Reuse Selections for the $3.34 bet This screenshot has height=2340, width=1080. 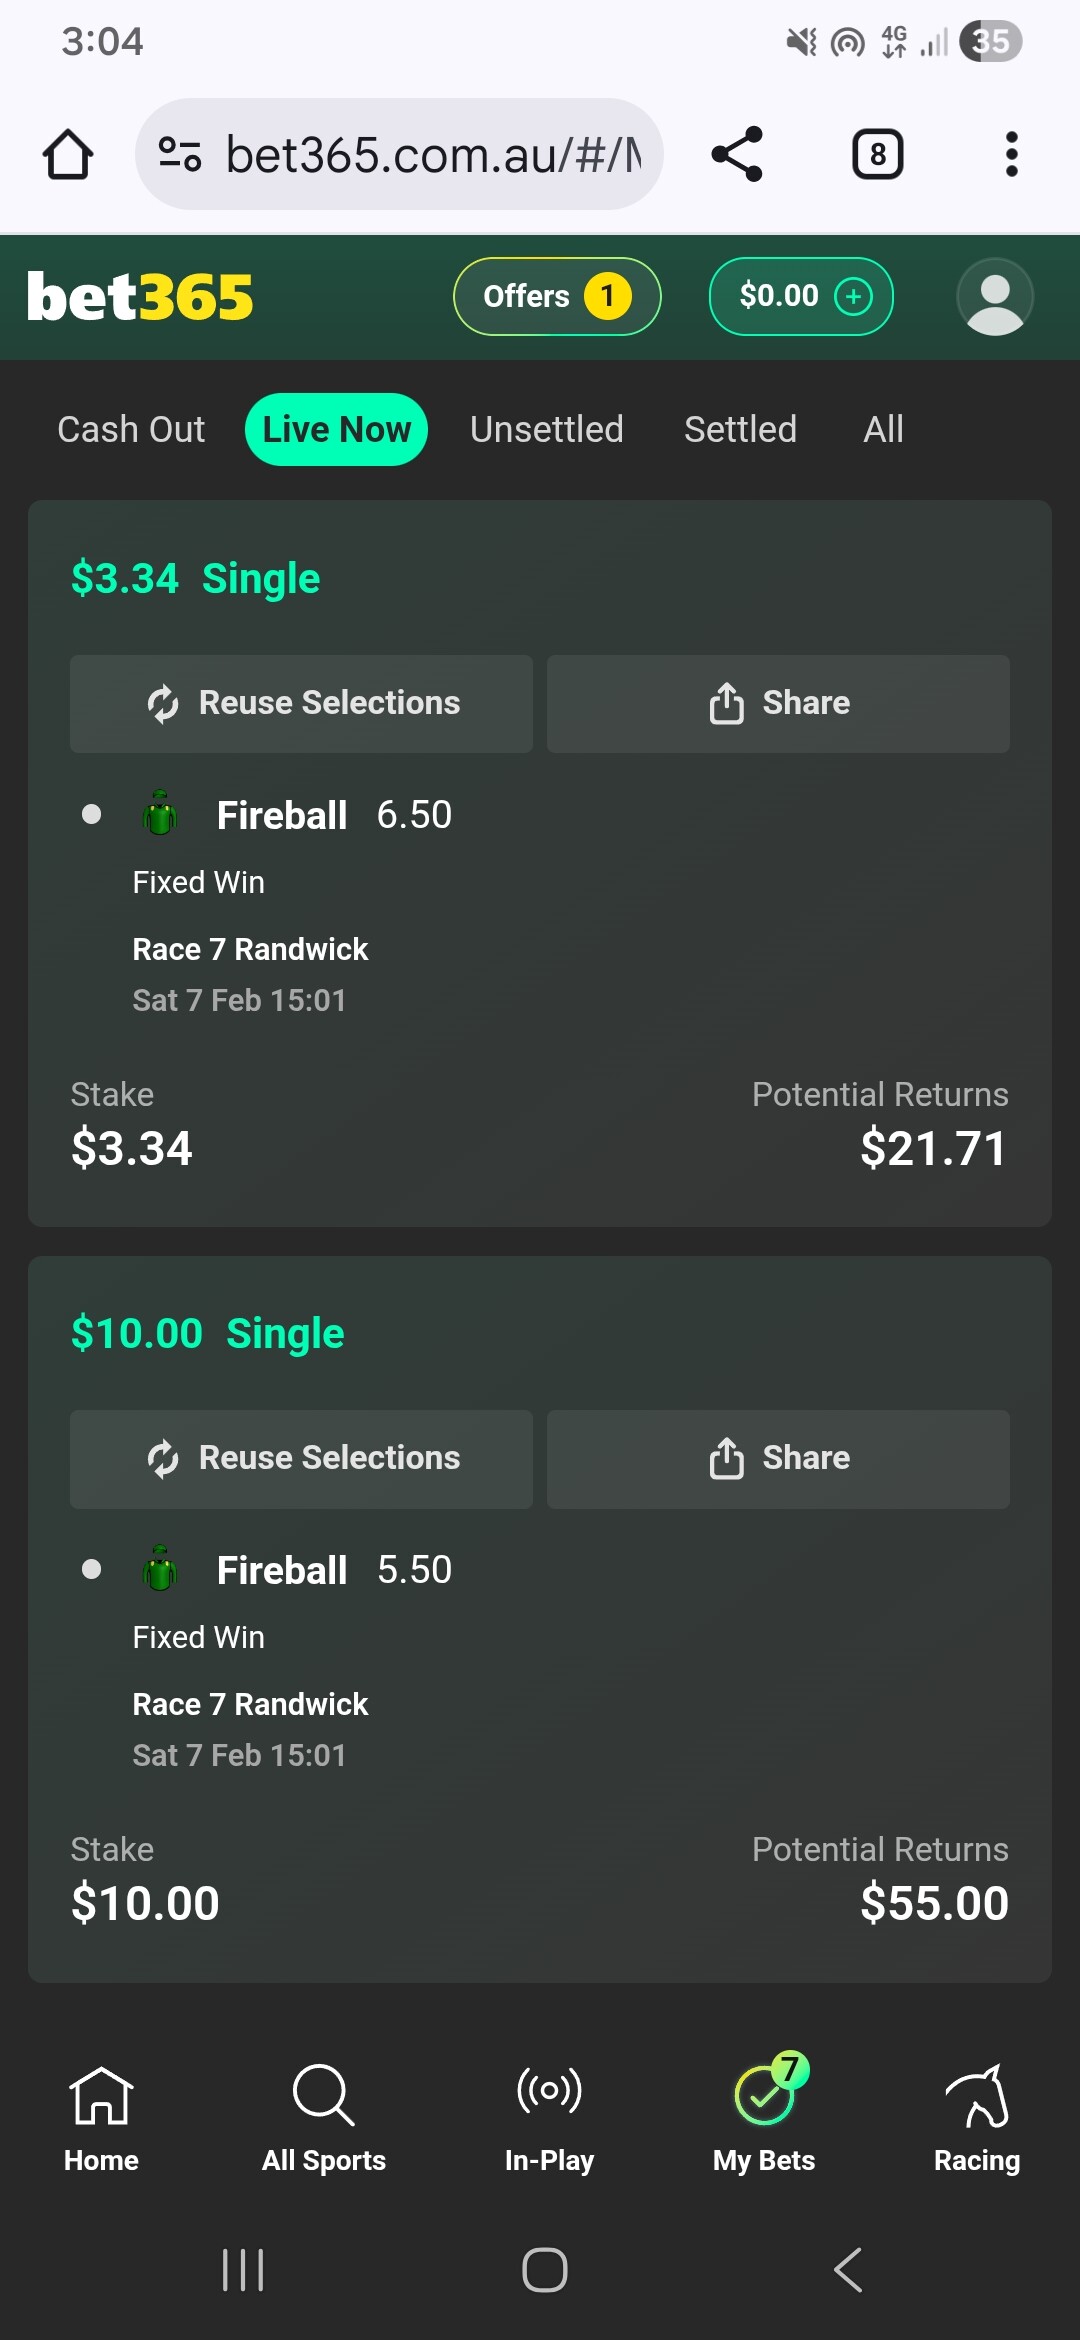click(x=301, y=704)
